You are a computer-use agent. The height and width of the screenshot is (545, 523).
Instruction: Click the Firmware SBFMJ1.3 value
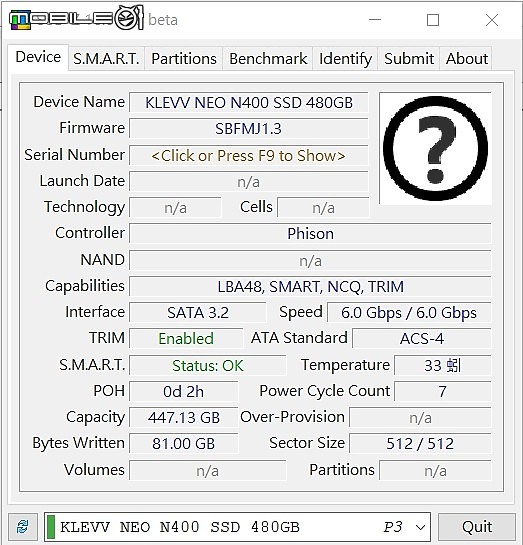[x=248, y=129]
